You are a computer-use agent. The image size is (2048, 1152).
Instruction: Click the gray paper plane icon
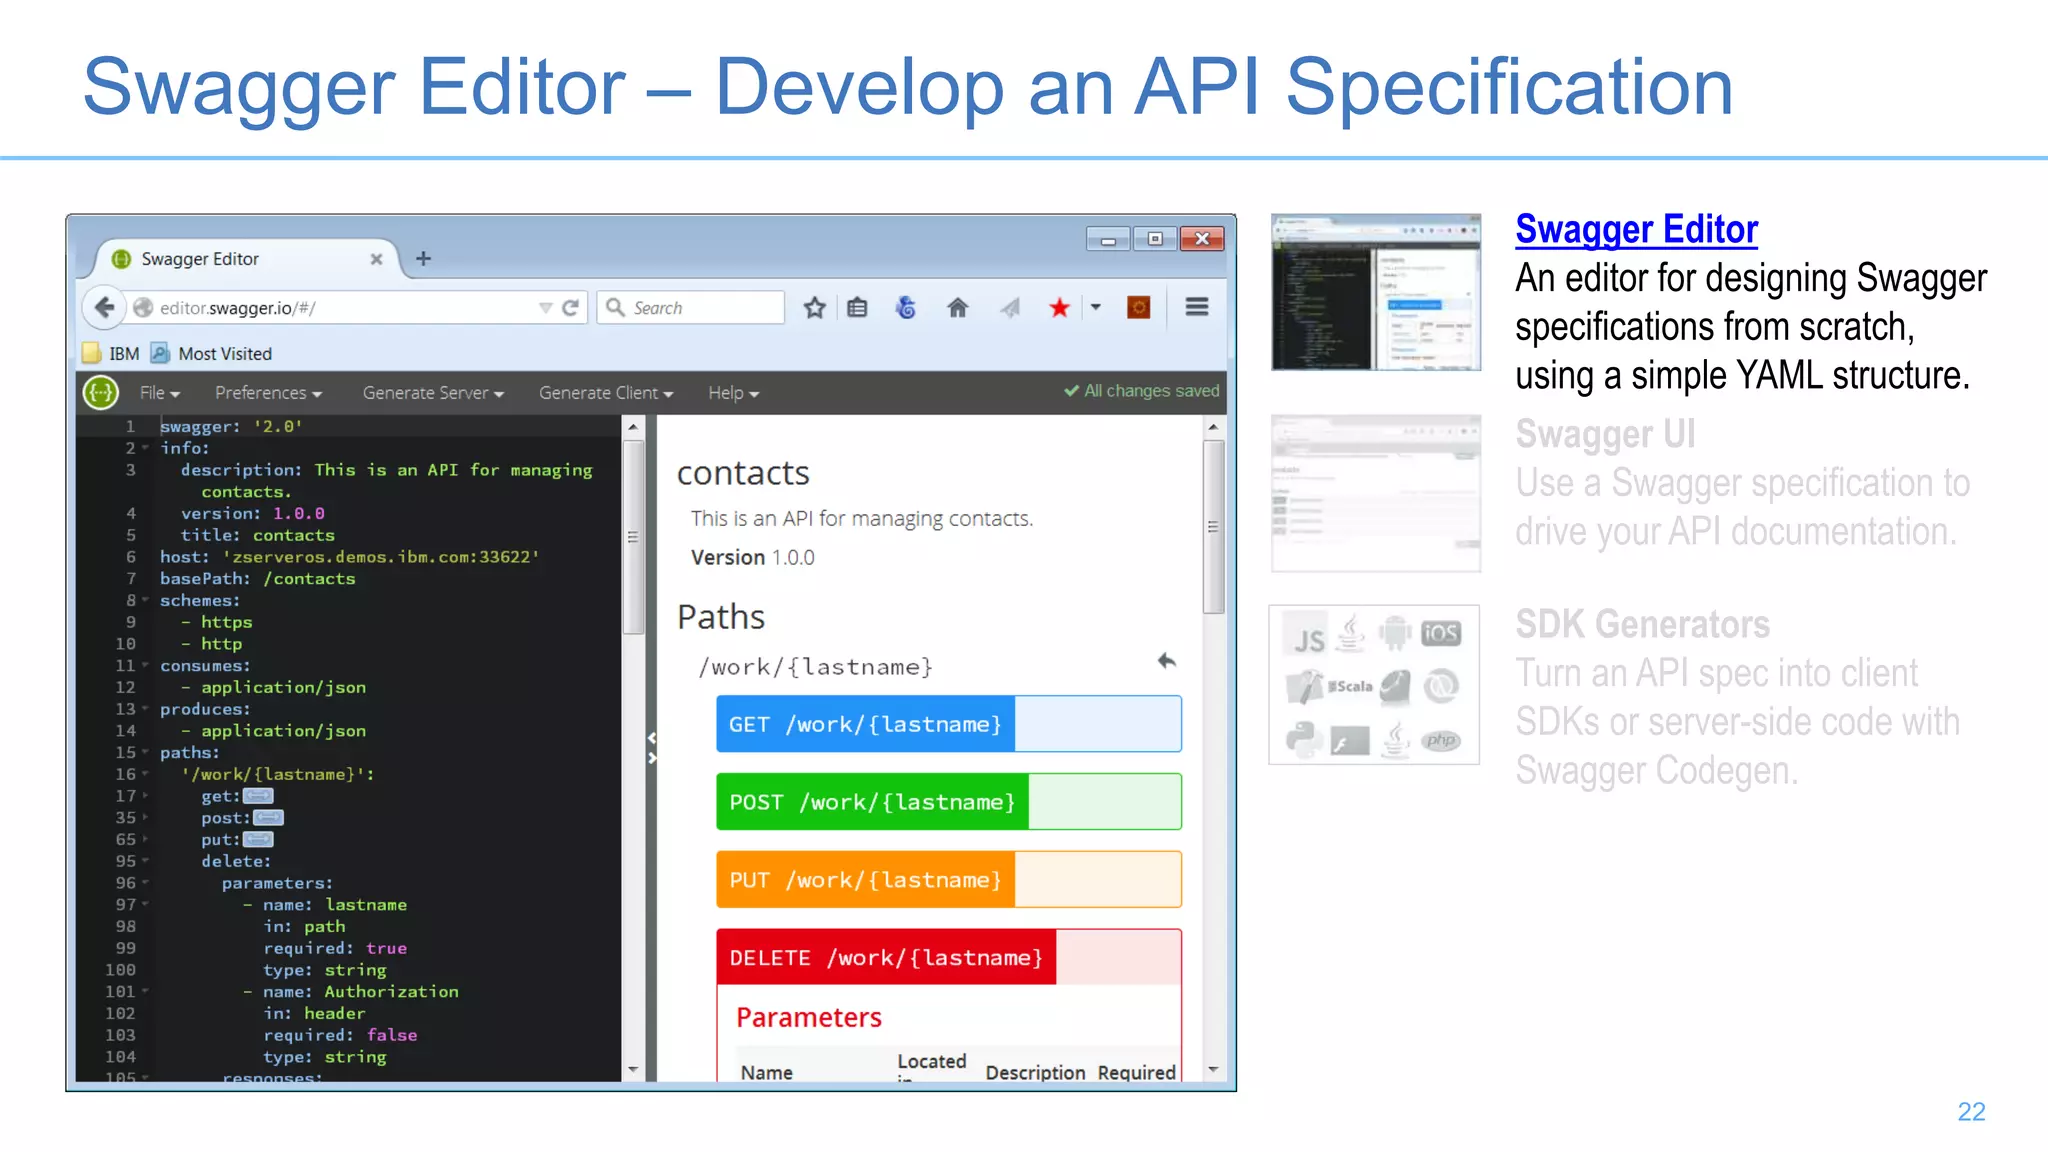(x=1010, y=308)
